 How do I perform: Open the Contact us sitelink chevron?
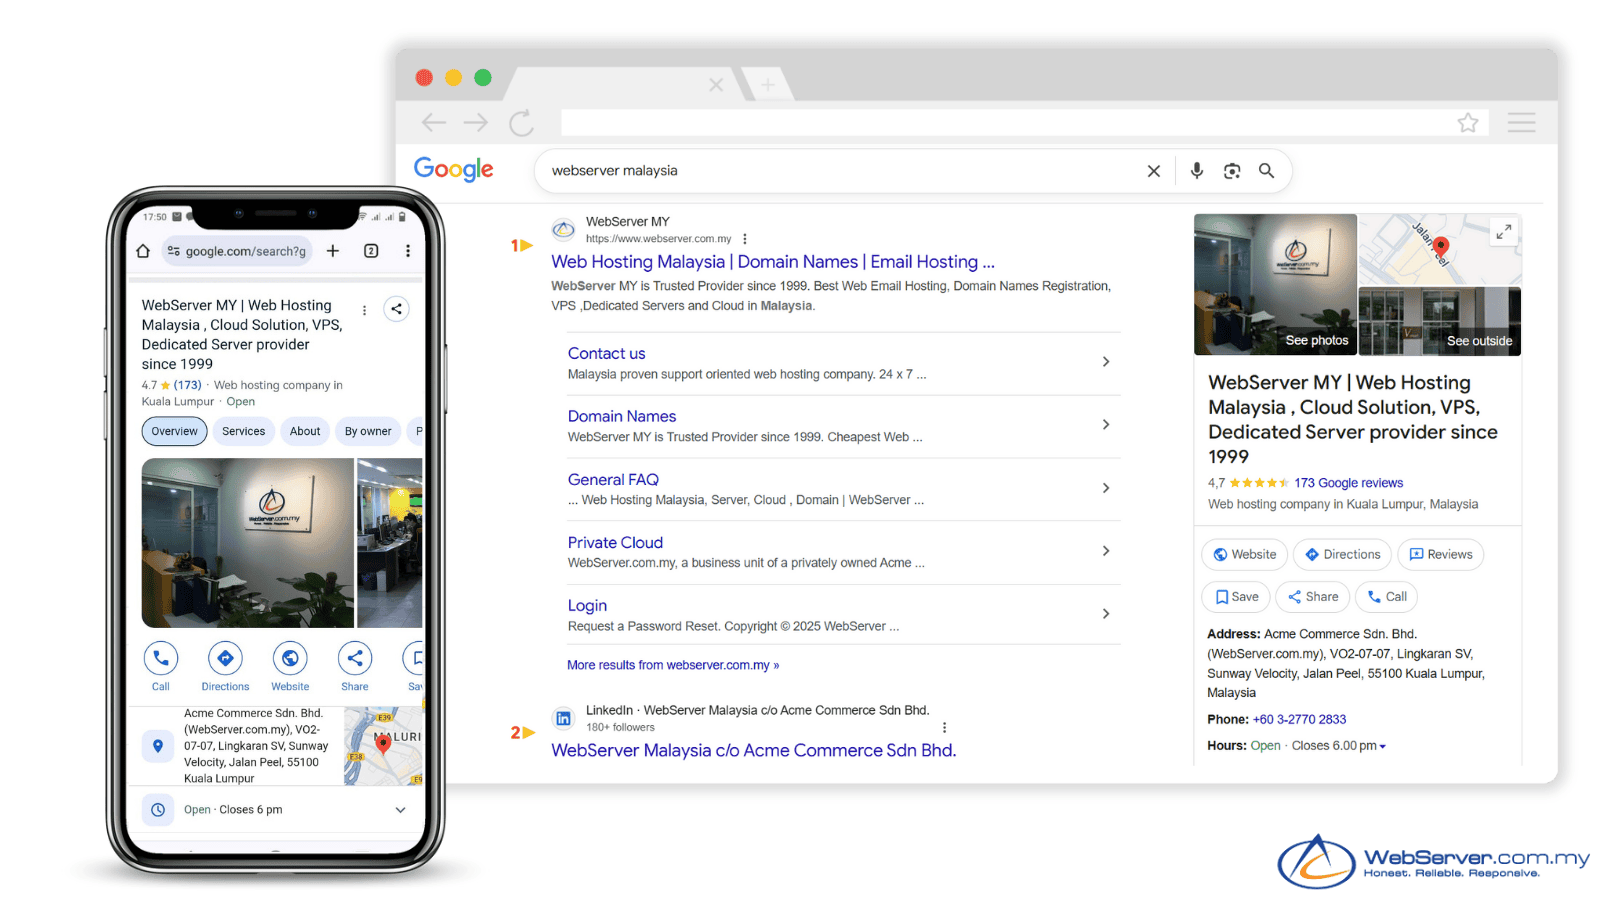click(1105, 362)
